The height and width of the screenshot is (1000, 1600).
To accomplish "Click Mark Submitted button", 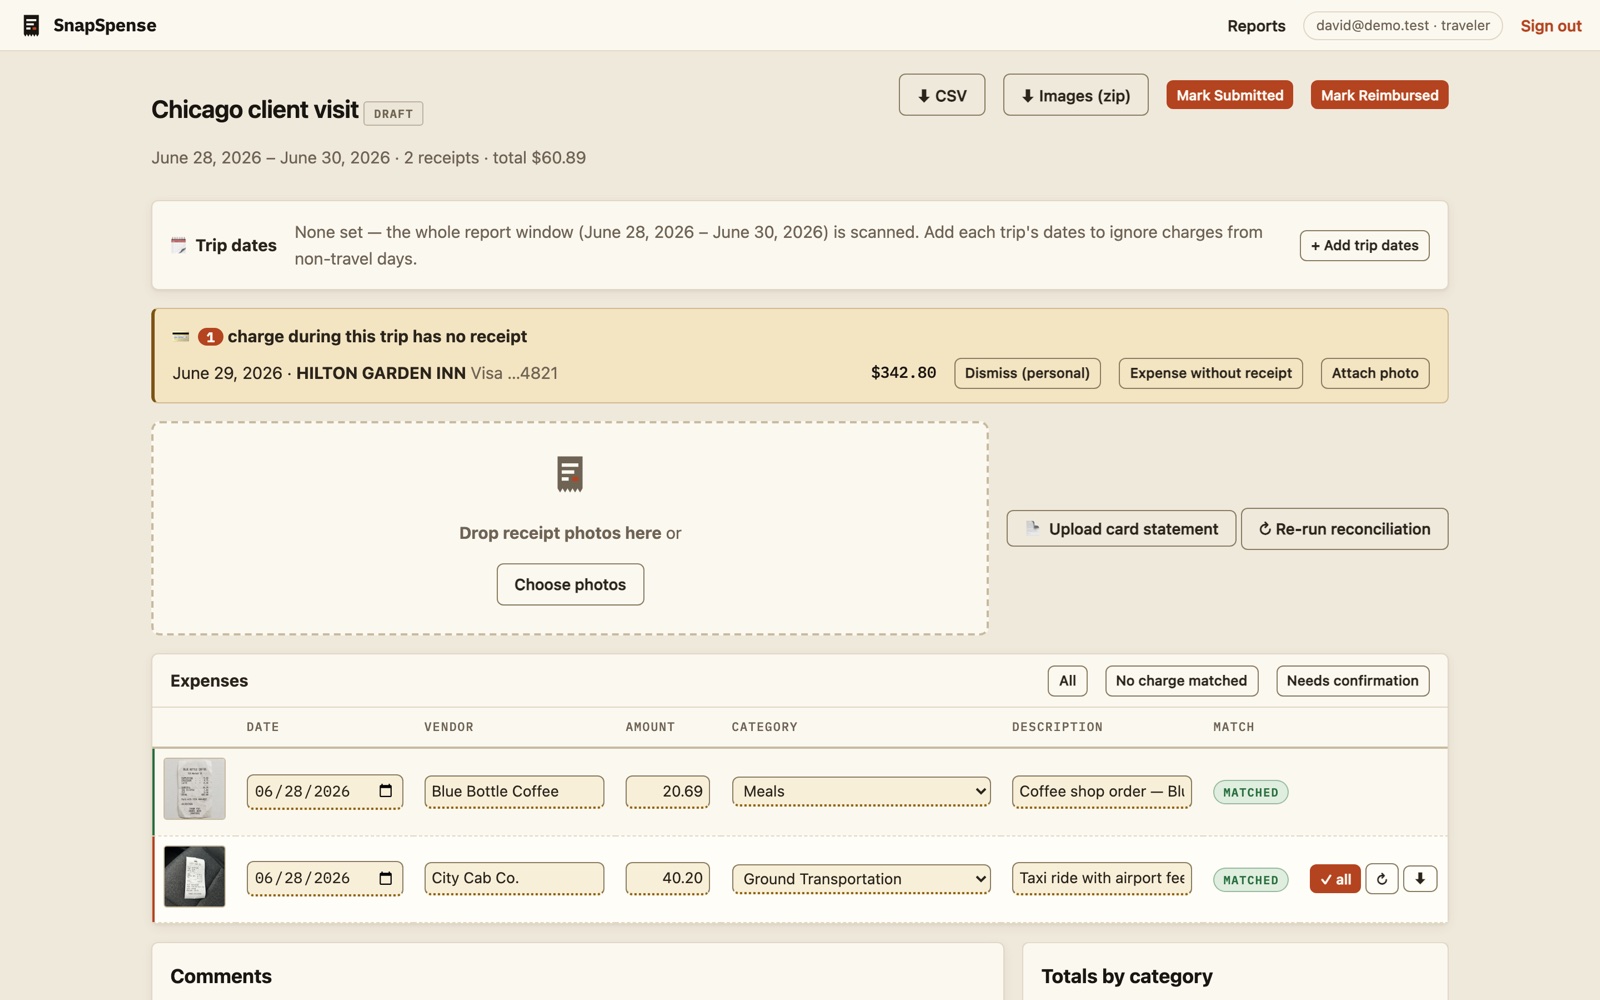I will click(1229, 95).
